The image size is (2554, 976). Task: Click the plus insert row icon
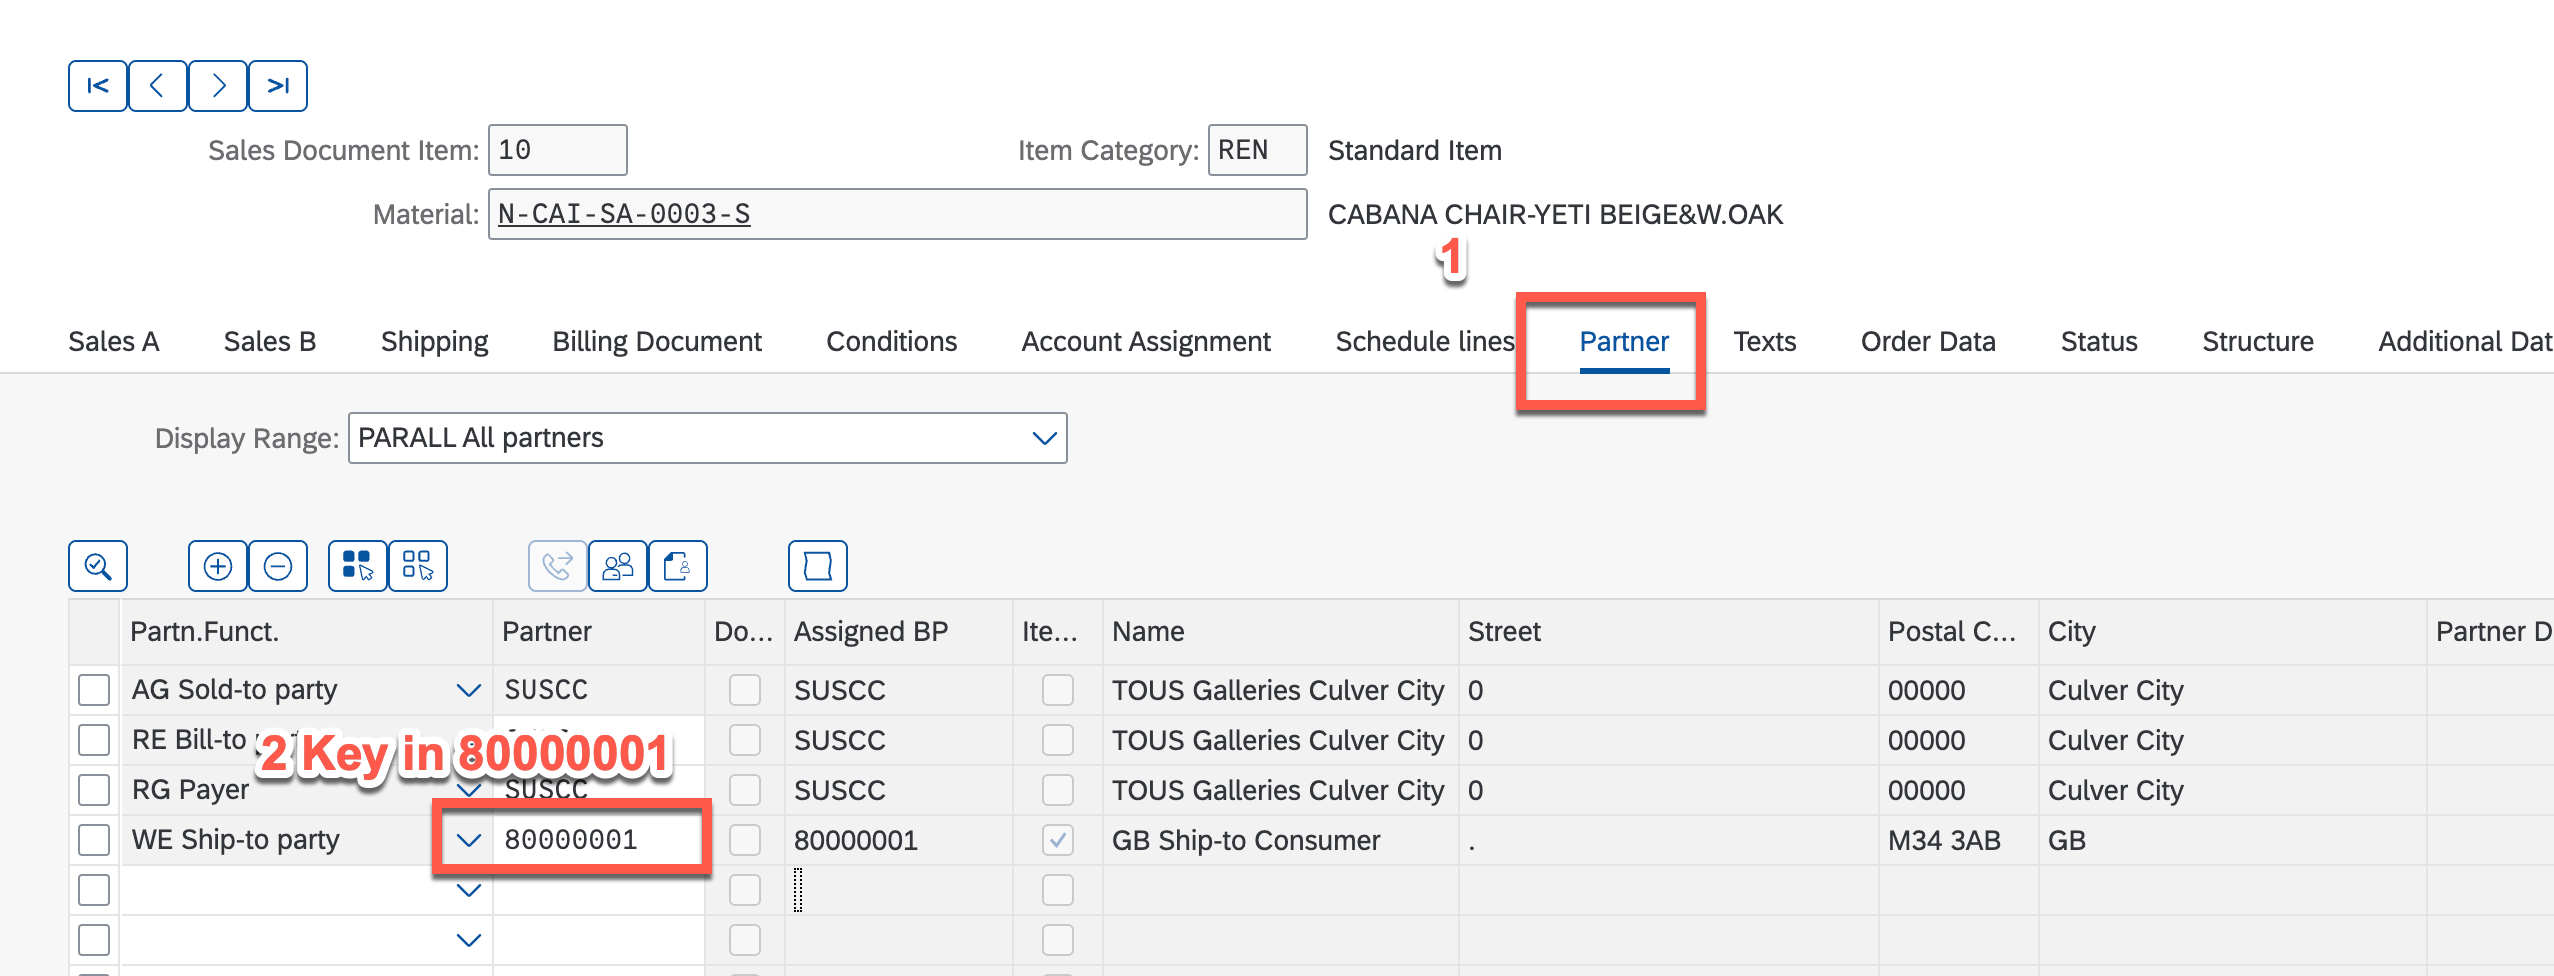click(x=218, y=566)
